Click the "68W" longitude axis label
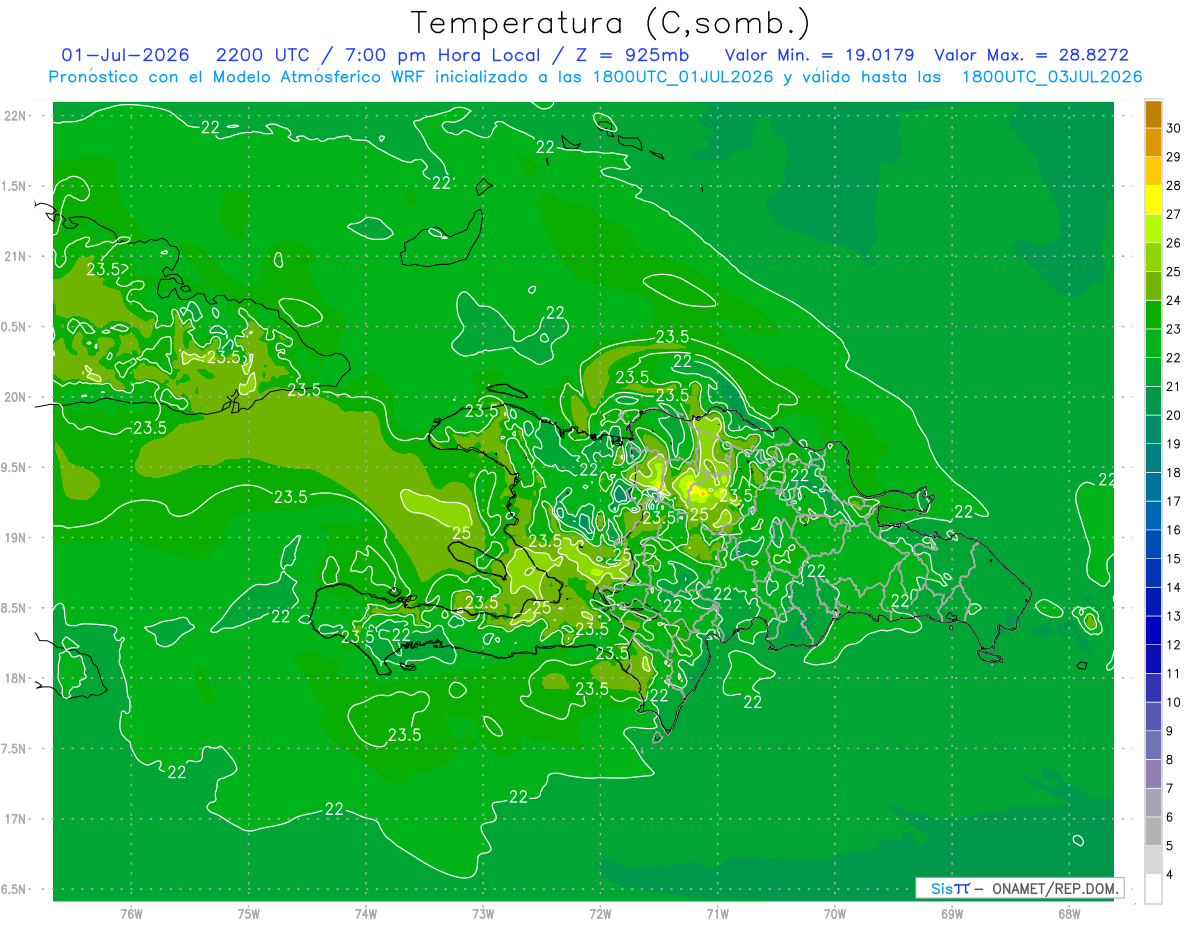 (1069, 914)
